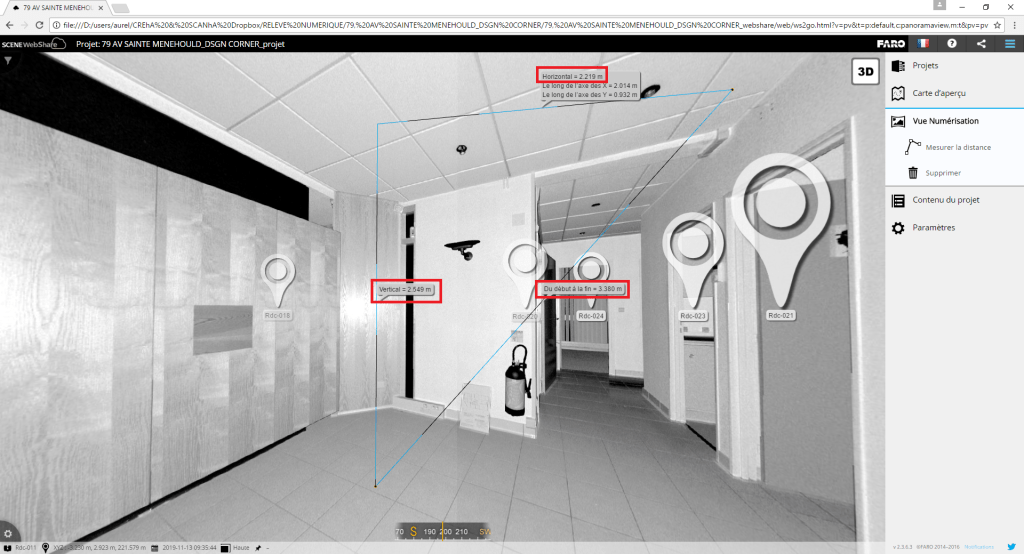Change language via French flag
Viewport: 1024px width, 554px height.
click(923, 44)
